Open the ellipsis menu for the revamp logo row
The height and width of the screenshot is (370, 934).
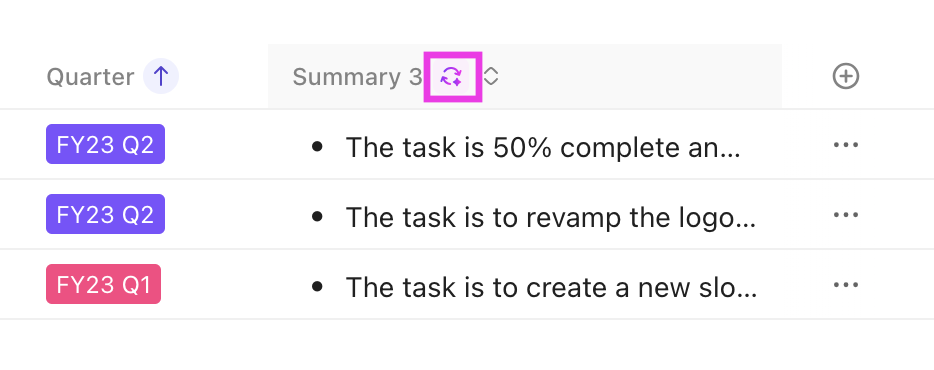pos(846,214)
